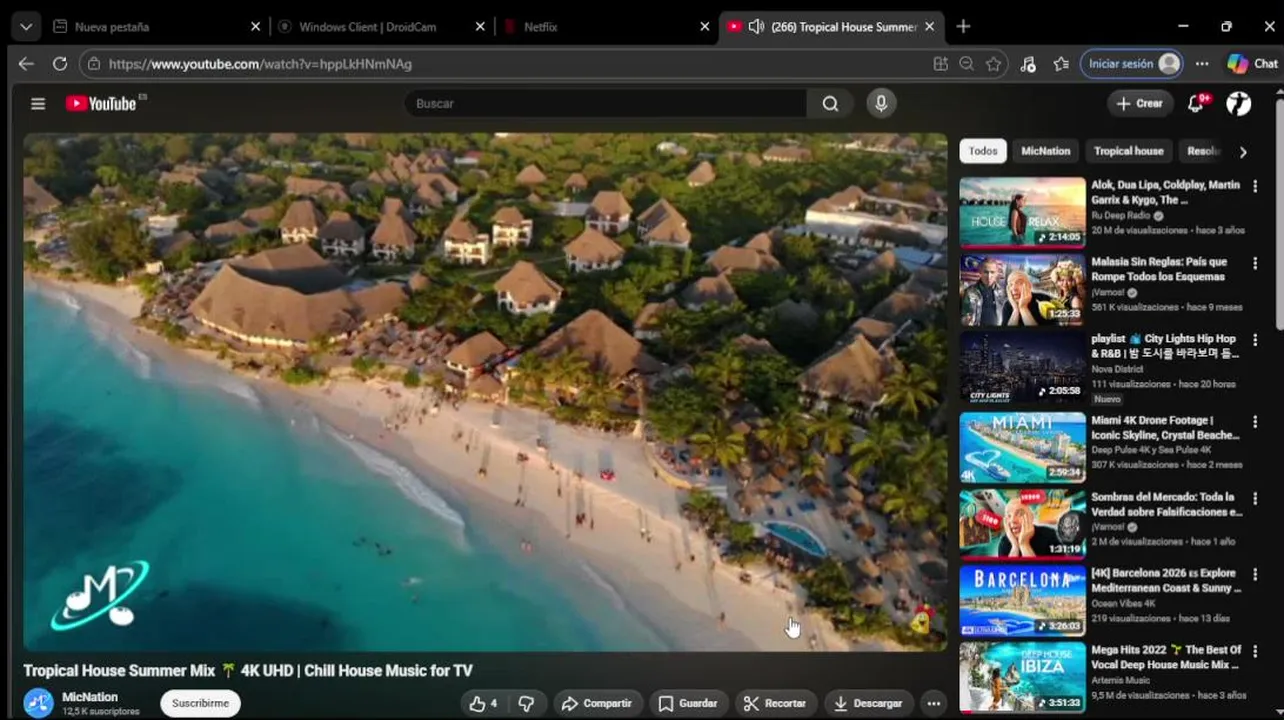This screenshot has width=1284, height=720.
Task: Open the favorites list icon
Action: tap(1061, 64)
